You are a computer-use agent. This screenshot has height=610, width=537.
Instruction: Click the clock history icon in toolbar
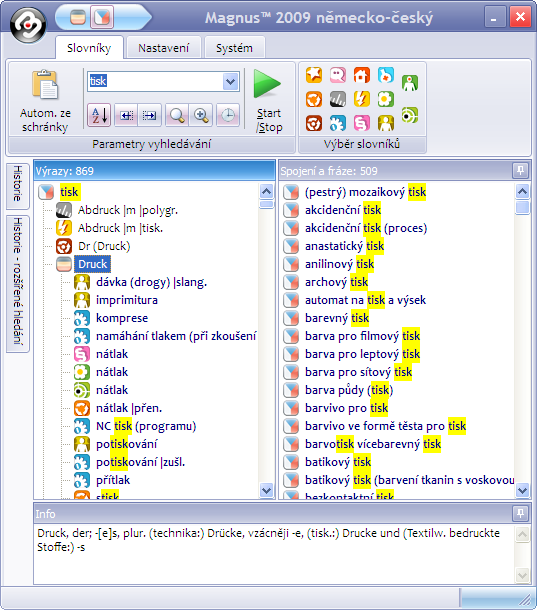tap(228, 115)
